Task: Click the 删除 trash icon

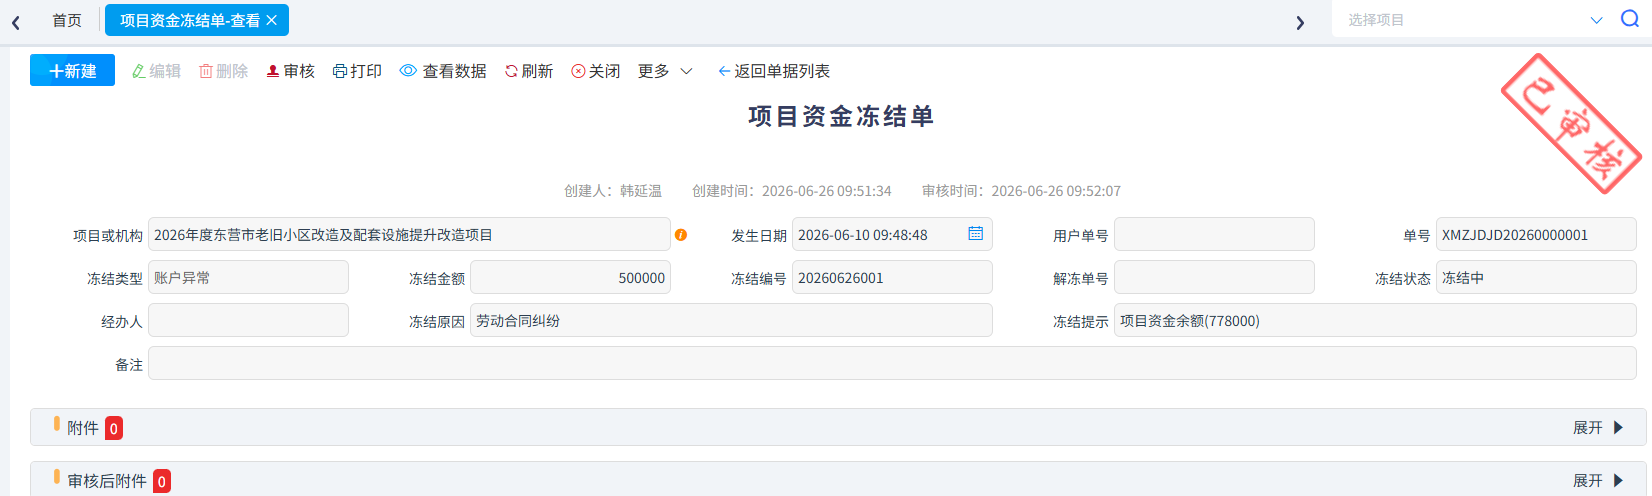Action: 206,71
